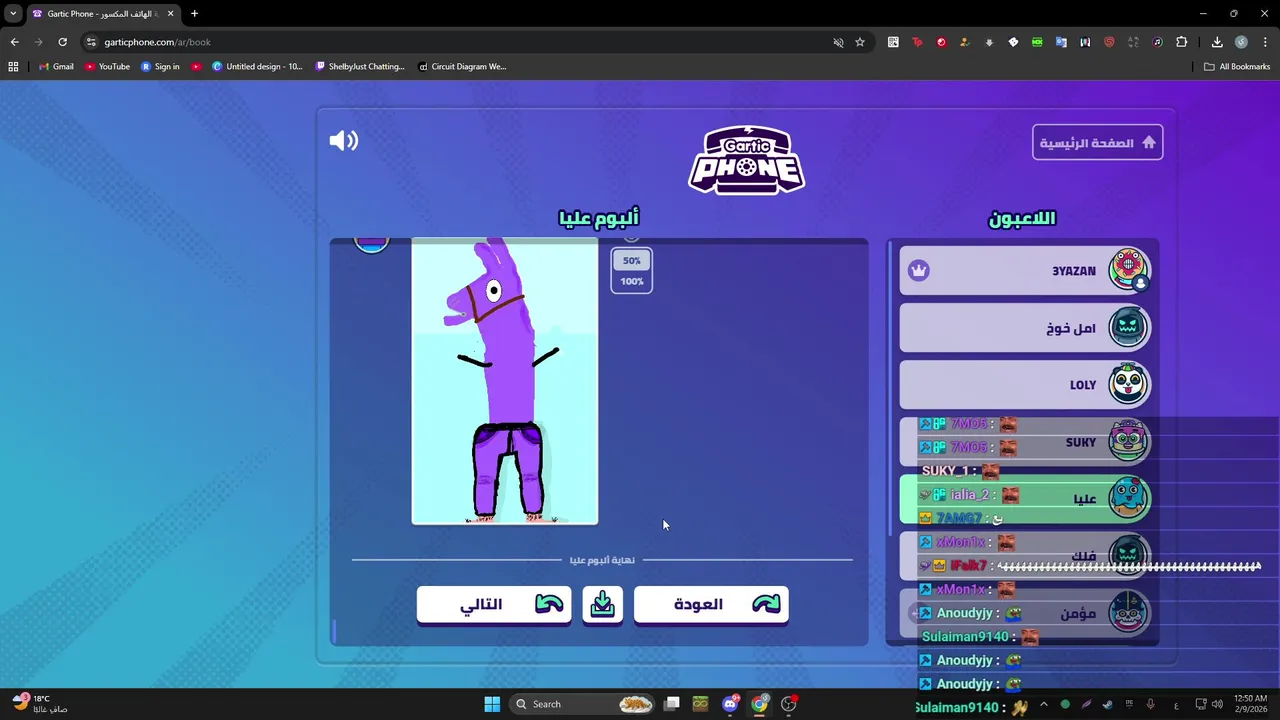
Task: Open the Circuit Diagram bookmark
Action: (x=462, y=67)
